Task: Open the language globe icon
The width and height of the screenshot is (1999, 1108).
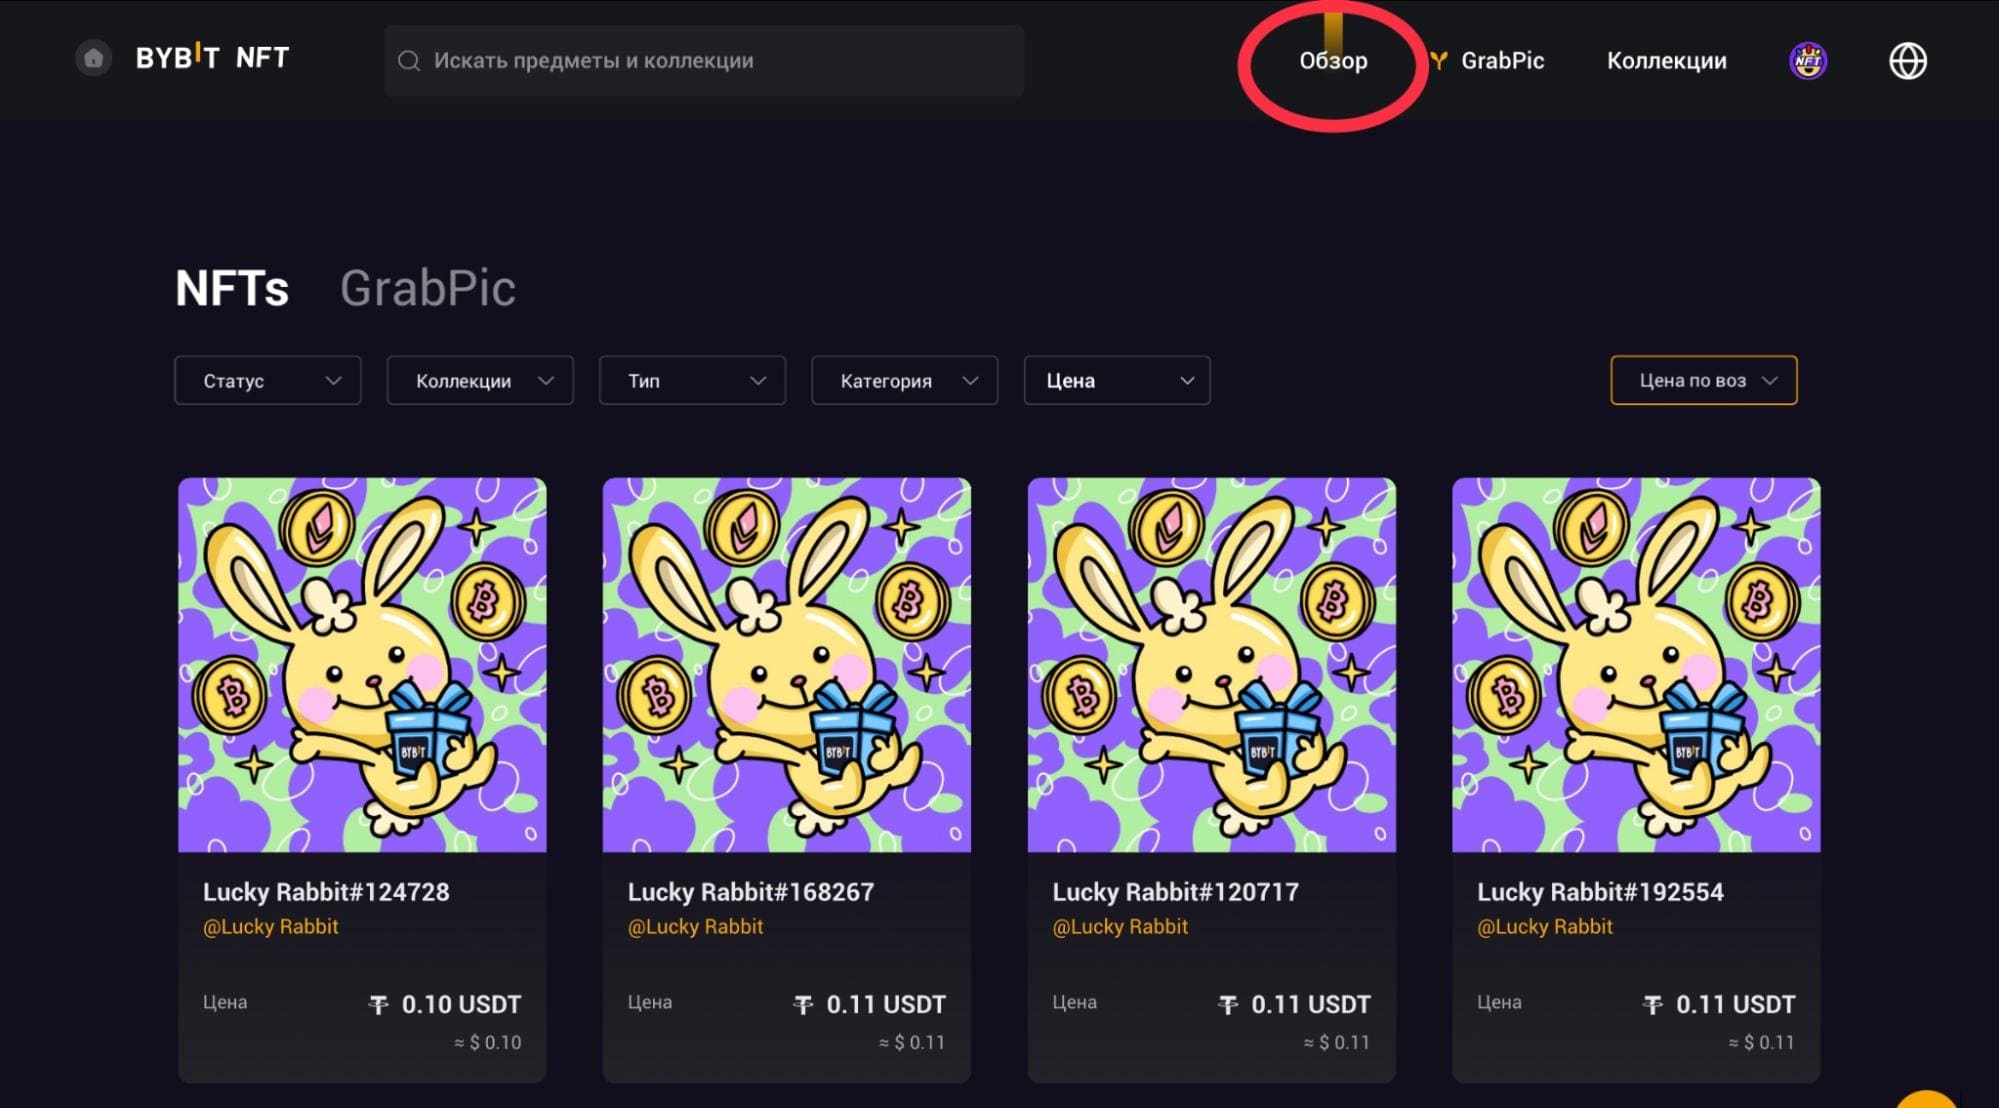Action: pos(1907,61)
